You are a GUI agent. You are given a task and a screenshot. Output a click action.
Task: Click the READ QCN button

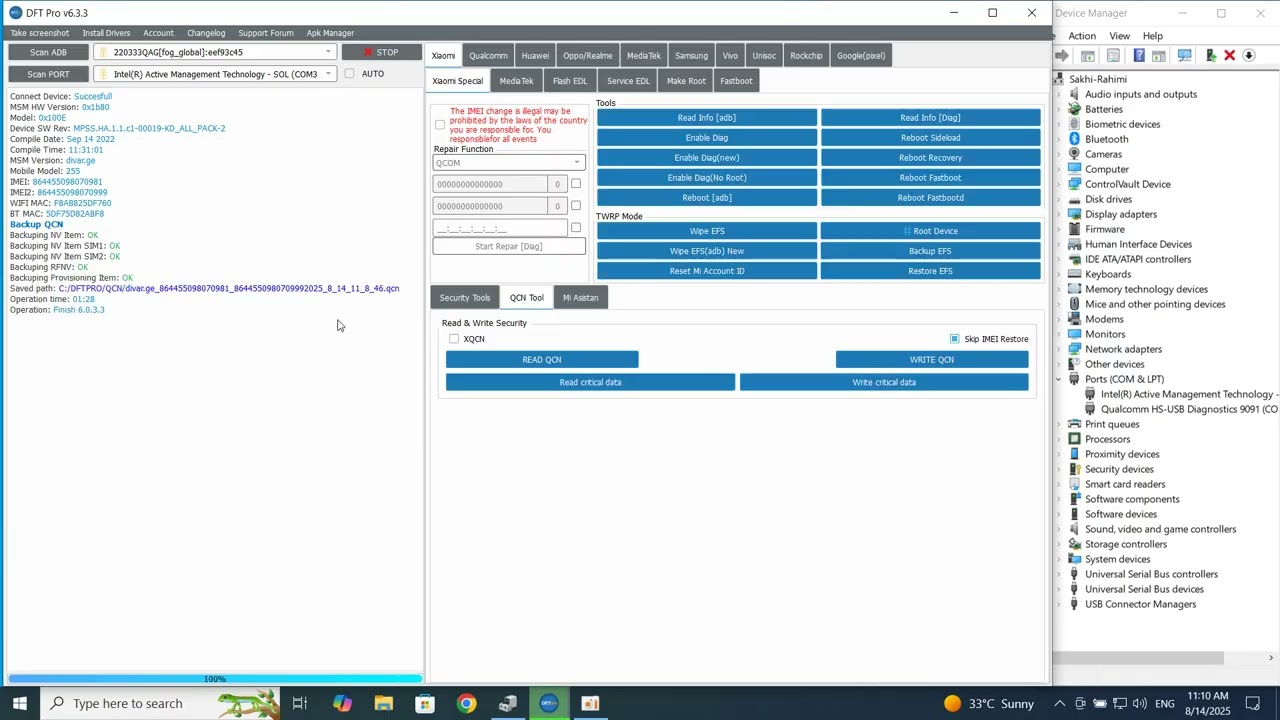pos(542,360)
